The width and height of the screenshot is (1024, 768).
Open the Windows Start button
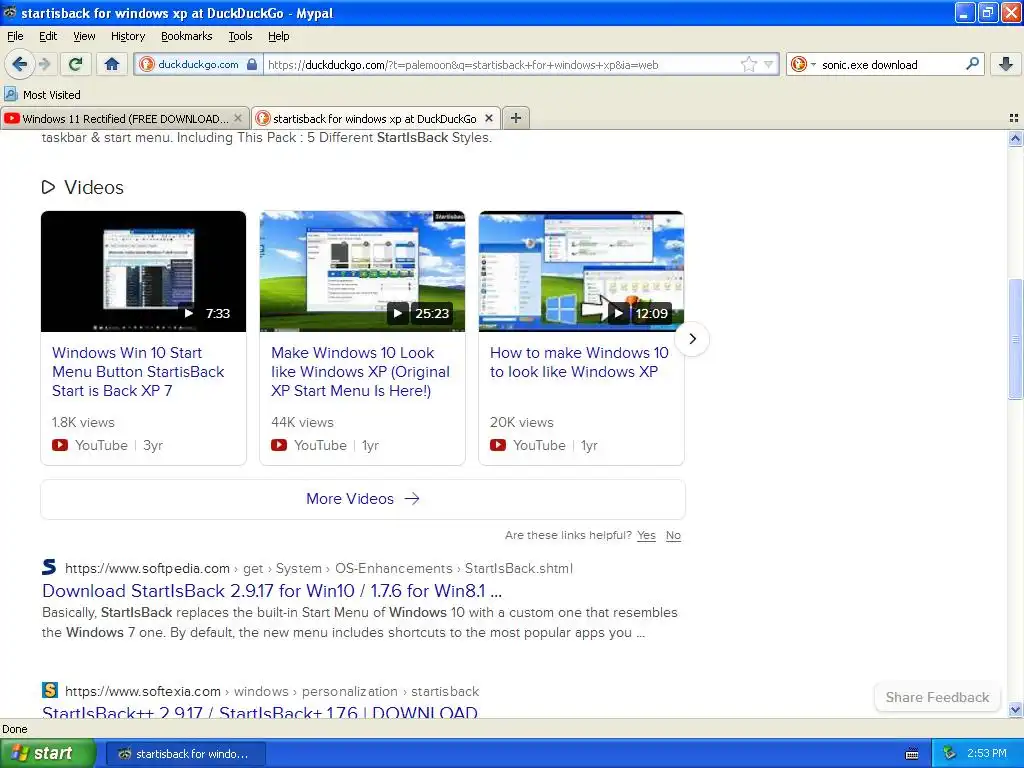pos(48,753)
